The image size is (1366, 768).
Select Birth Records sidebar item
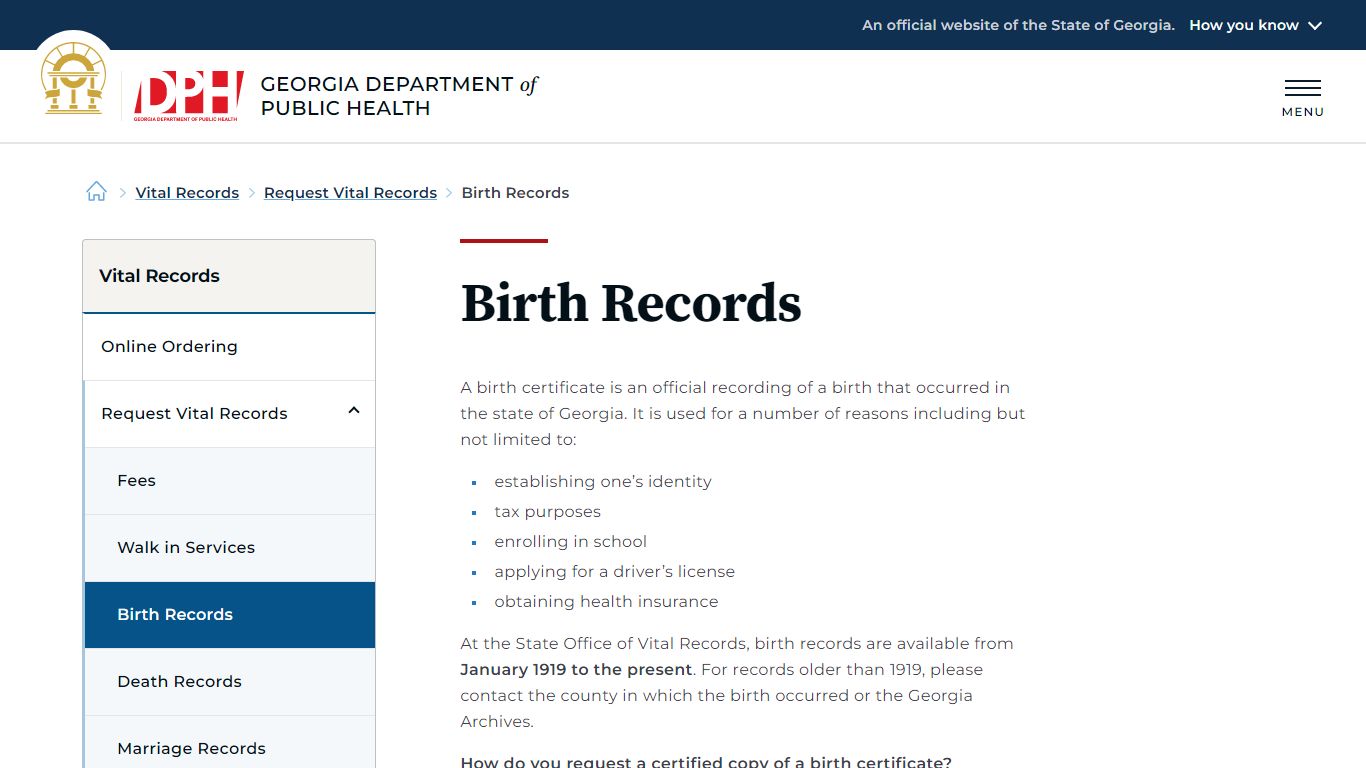(x=229, y=615)
